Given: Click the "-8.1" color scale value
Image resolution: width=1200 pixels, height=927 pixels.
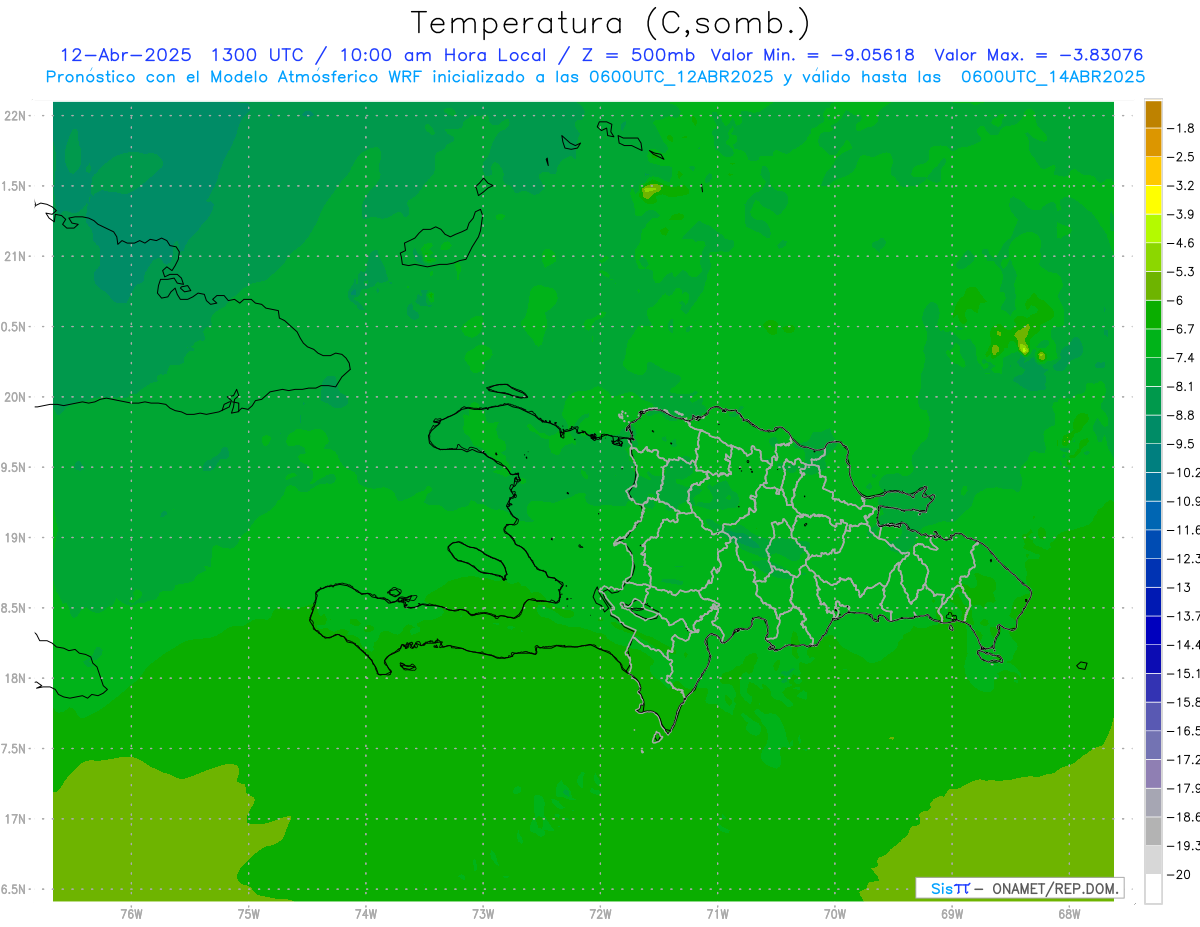Looking at the screenshot, I should click(1182, 386).
